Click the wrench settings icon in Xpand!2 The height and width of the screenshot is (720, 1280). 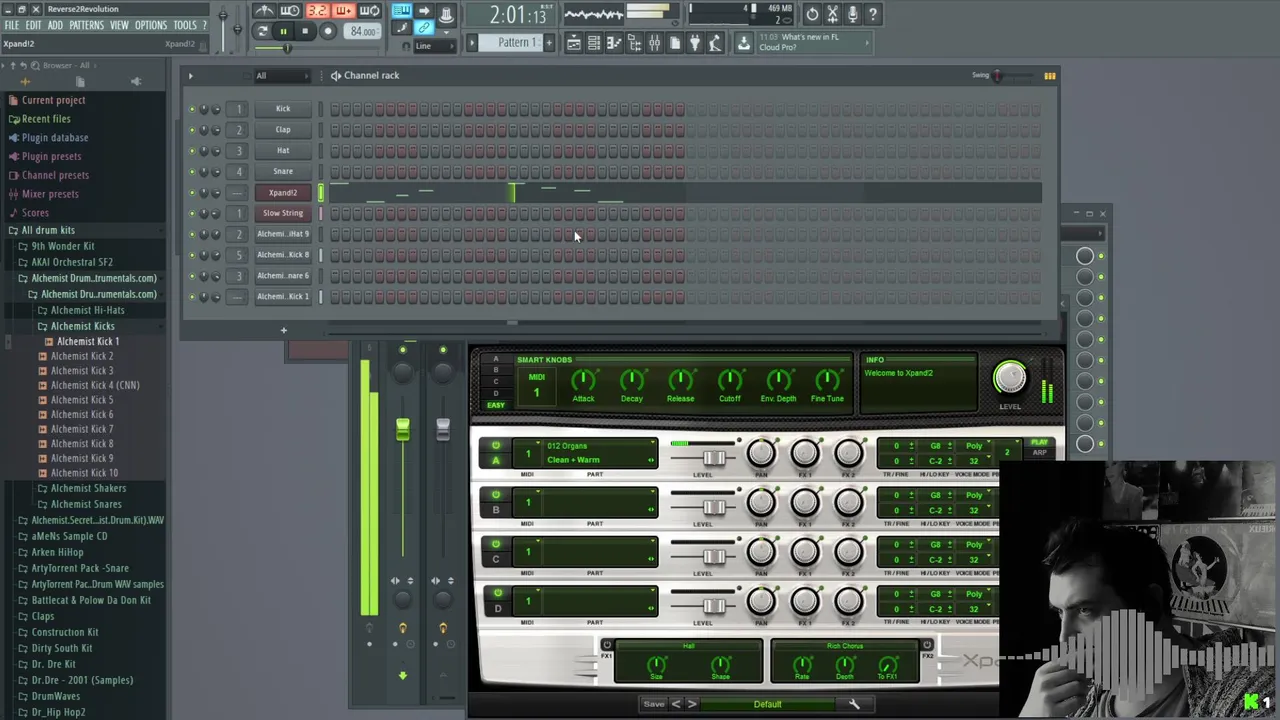[854, 704]
